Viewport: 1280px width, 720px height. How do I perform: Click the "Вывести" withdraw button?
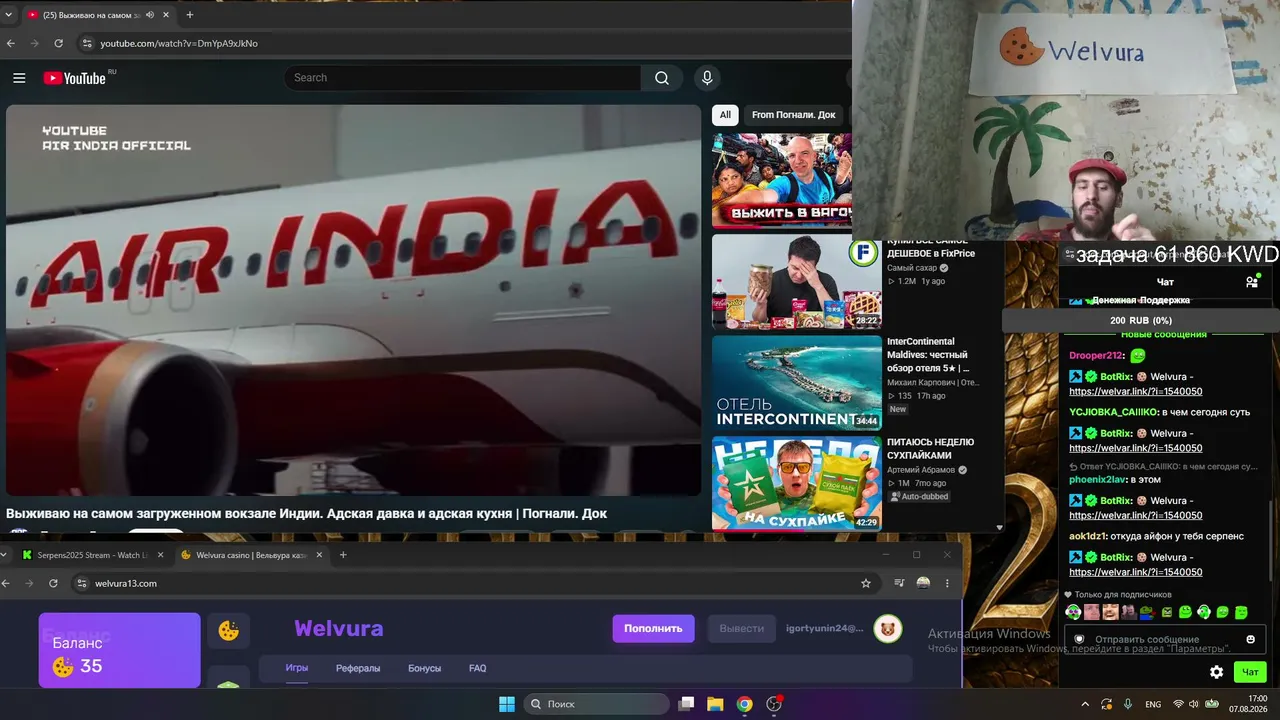click(742, 628)
